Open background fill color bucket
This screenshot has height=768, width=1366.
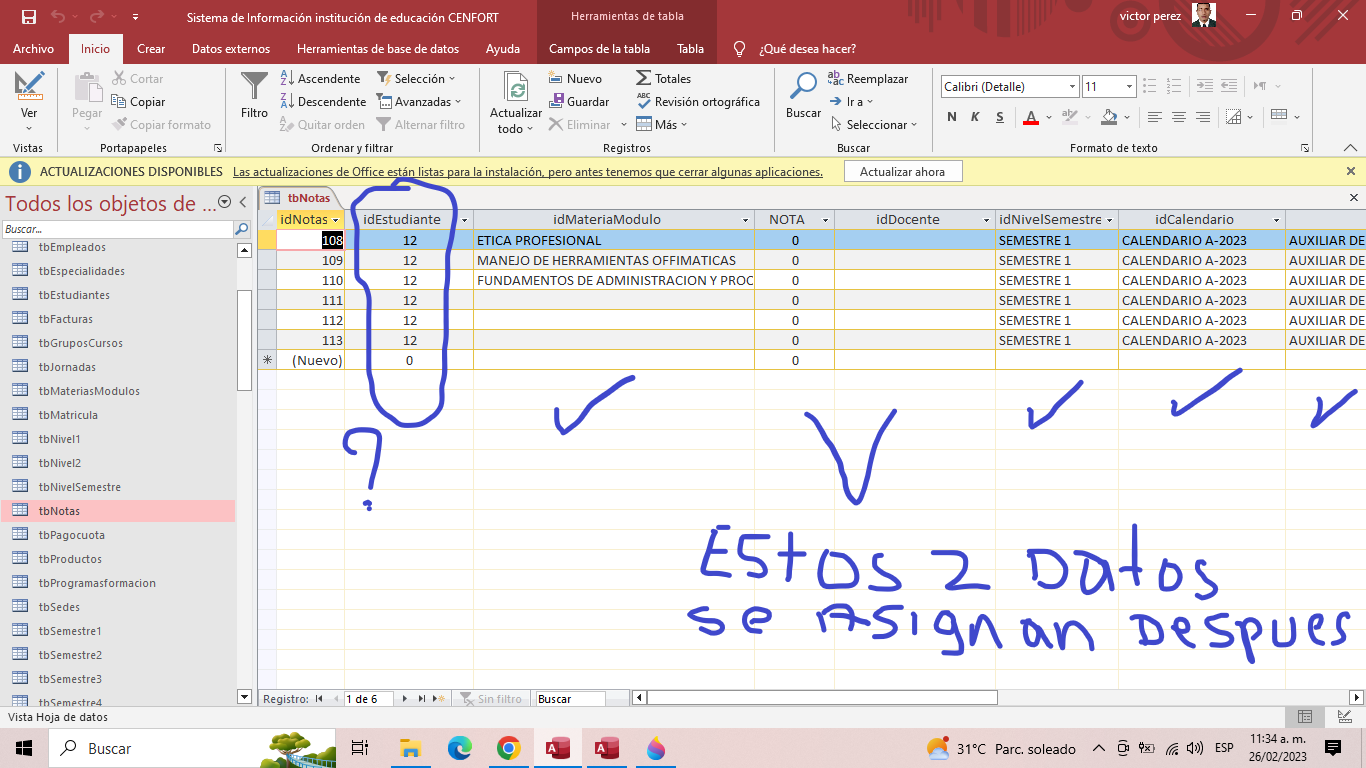pyautogui.click(x=1108, y=117)
